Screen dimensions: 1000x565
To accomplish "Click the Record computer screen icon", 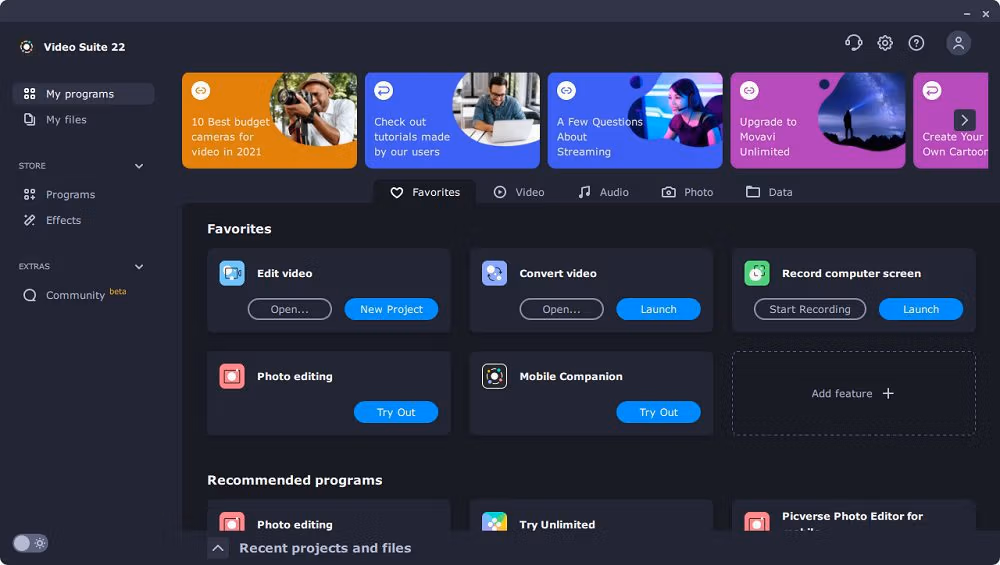I will 757,273.
